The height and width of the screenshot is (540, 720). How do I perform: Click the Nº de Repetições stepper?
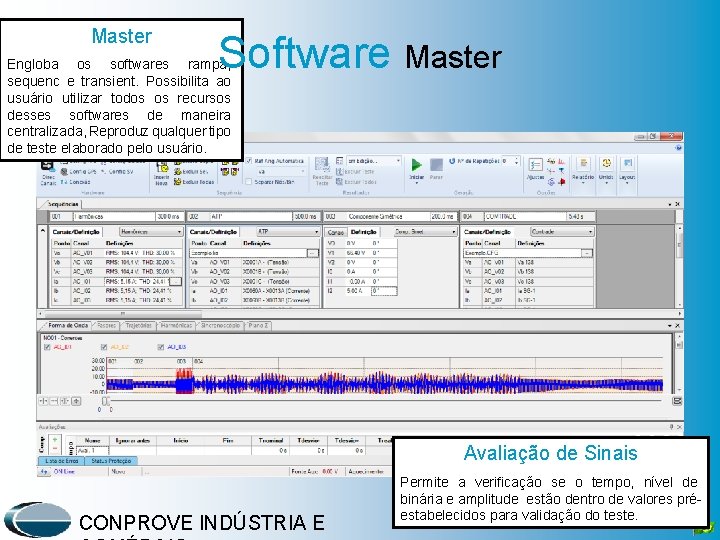tap(516, 161)
